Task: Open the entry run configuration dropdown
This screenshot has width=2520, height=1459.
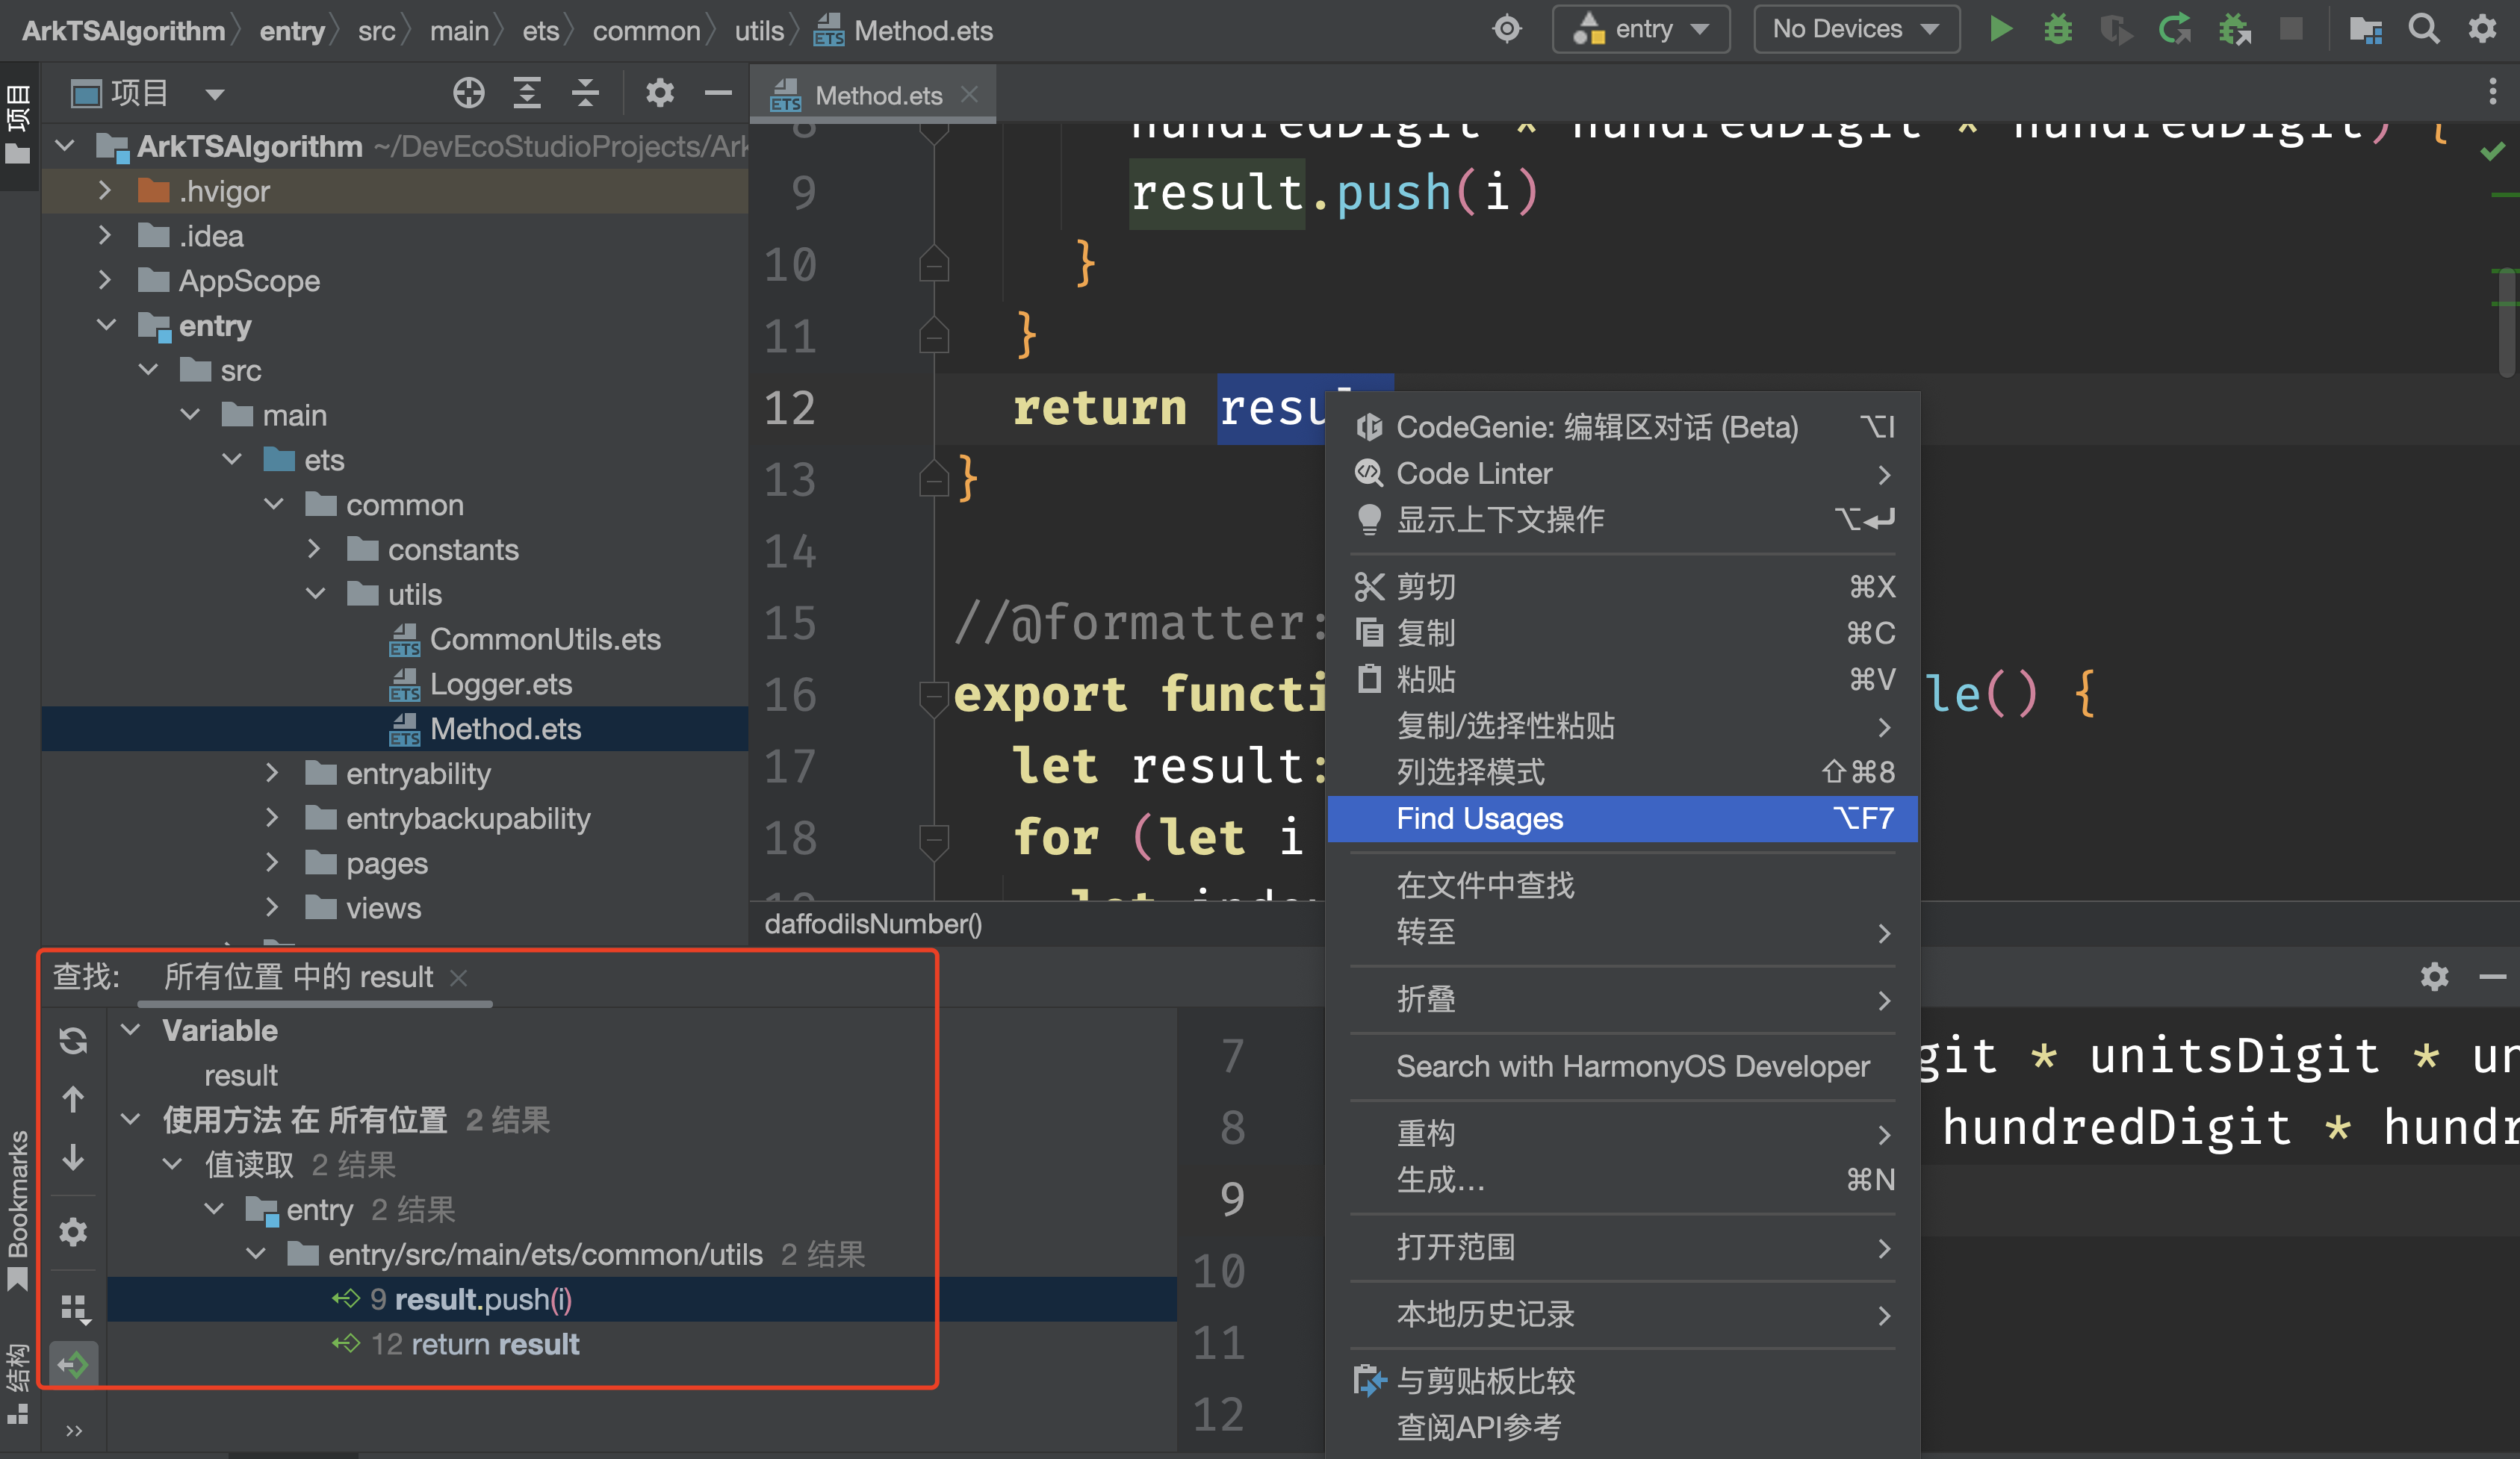Action: coord(1641,29)
